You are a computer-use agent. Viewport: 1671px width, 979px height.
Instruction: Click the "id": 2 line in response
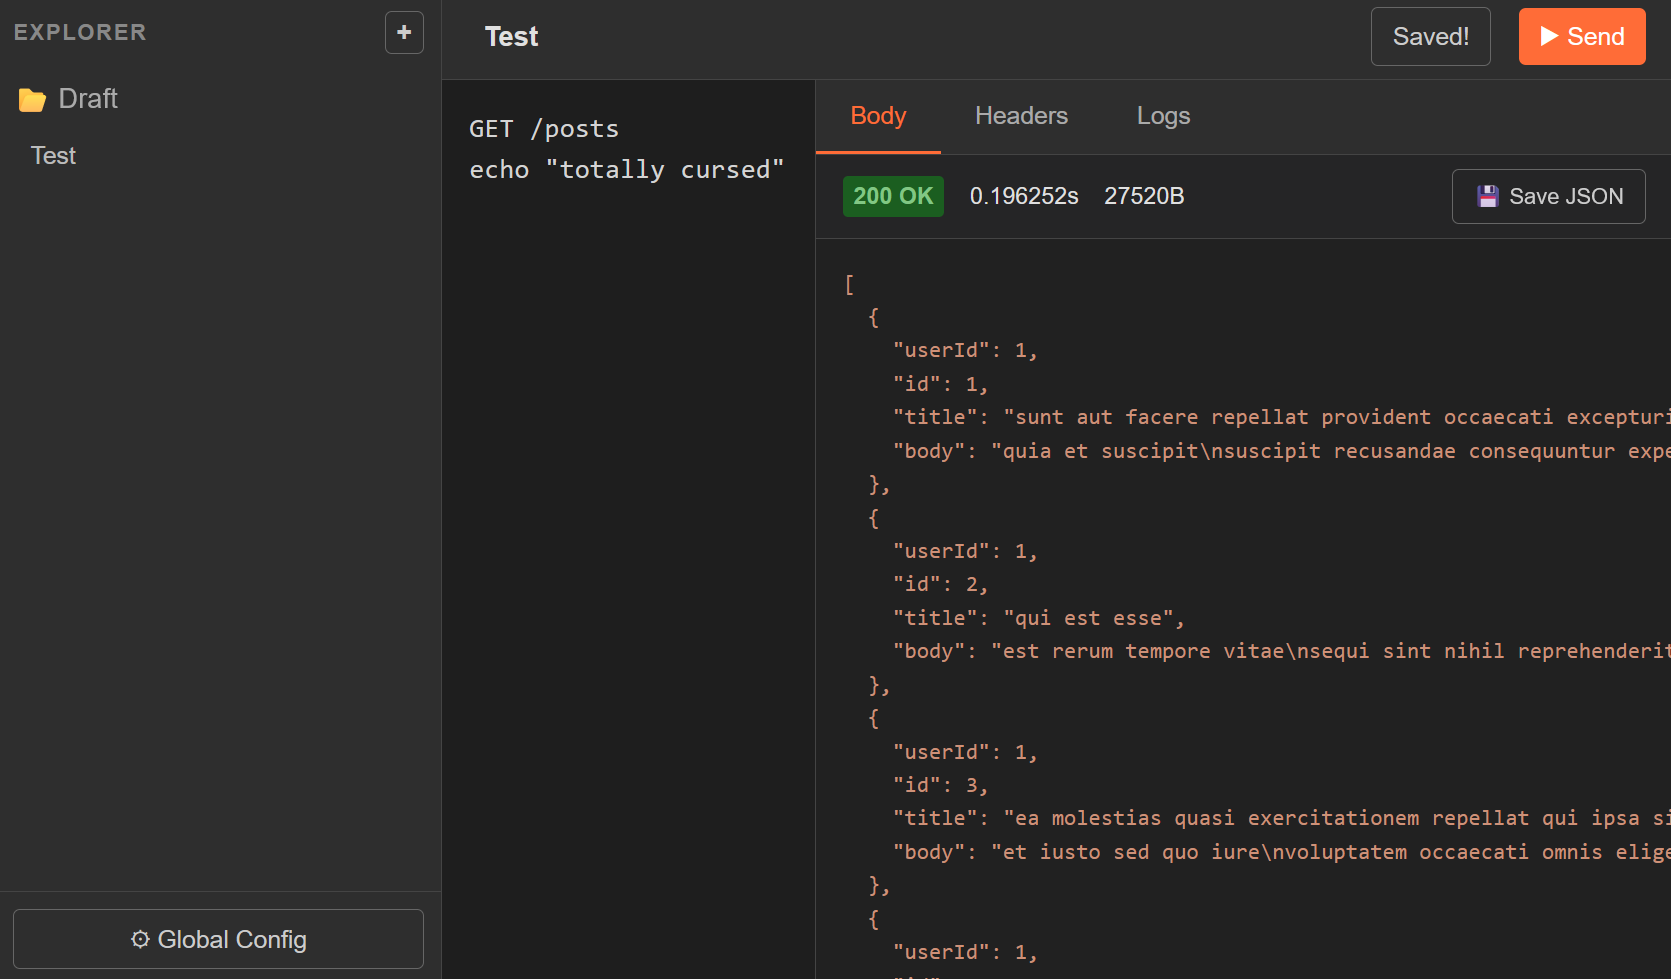(940, 584)
